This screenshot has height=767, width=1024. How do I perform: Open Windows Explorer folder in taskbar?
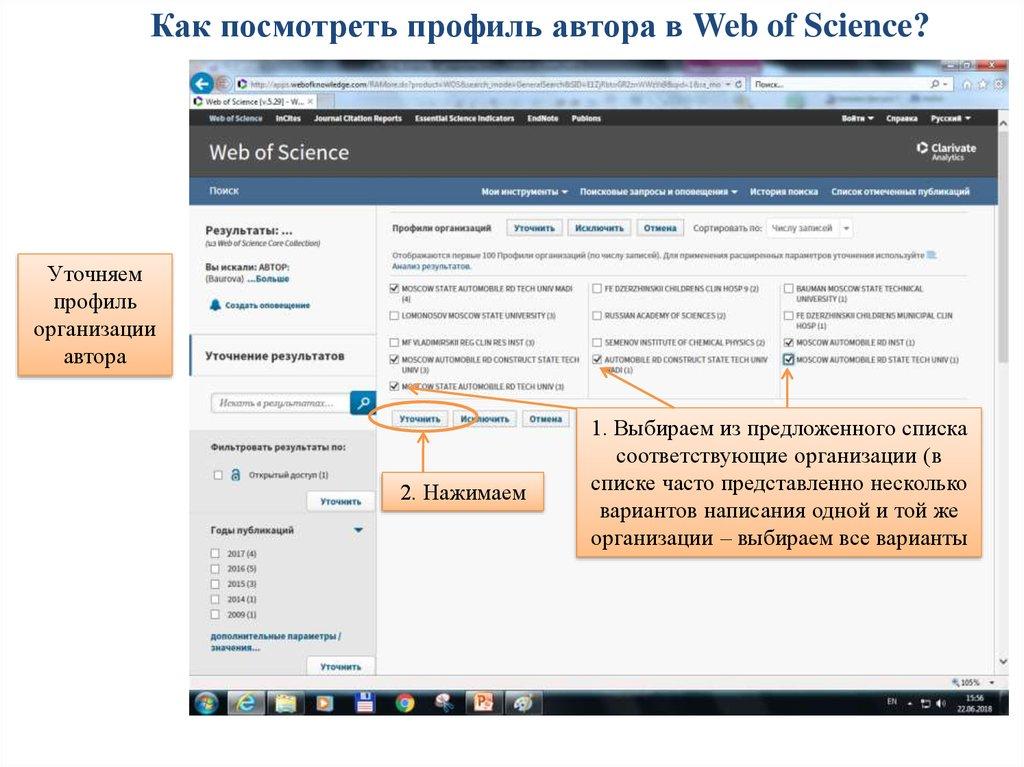[285, 703]
